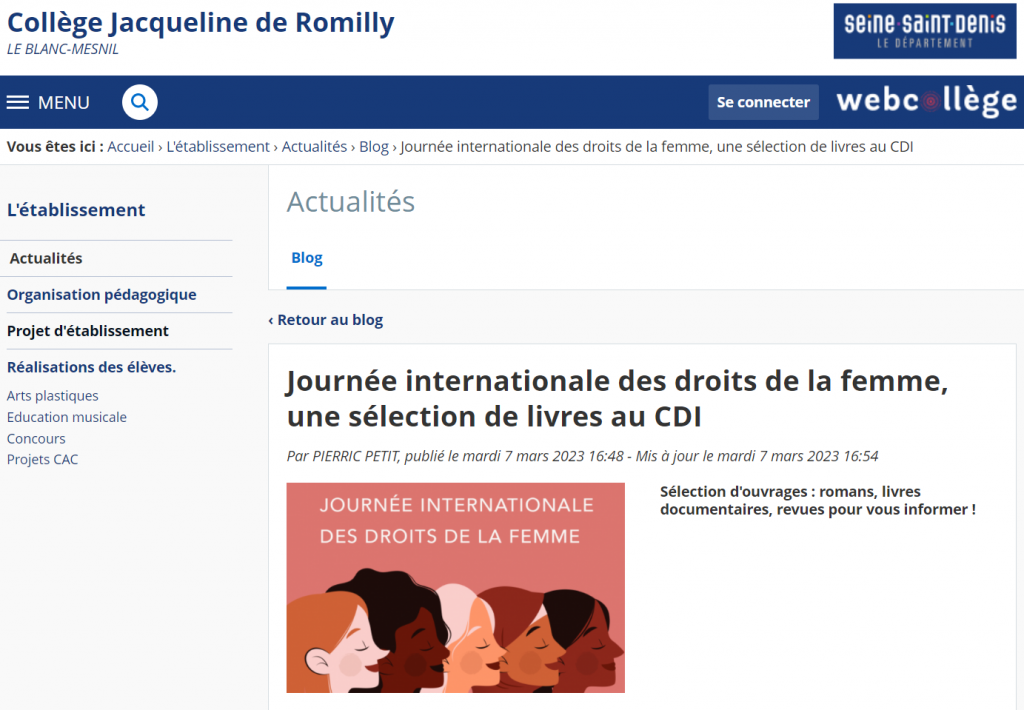The height and width of the screenshot is (710, 1024).
Task: Open Blog link in the breadcrumb
Action: pos(373,147)
